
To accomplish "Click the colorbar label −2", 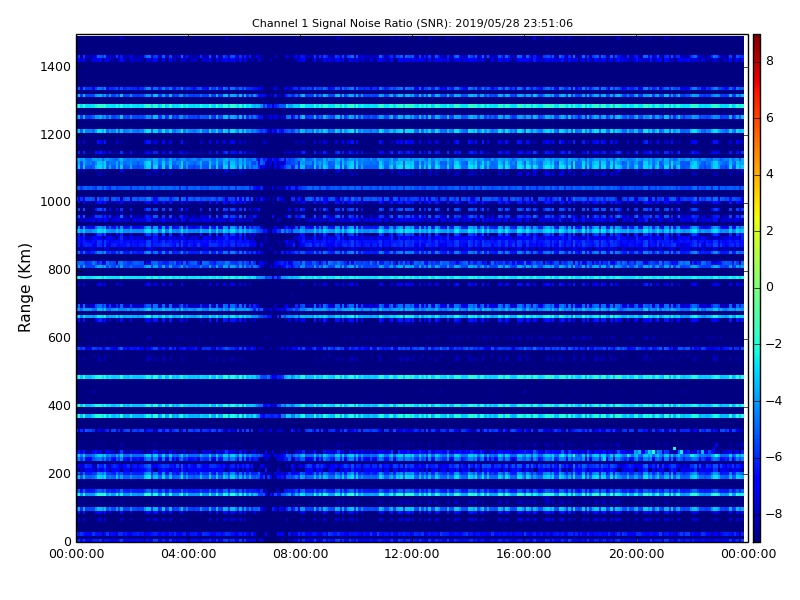I will (x=773, y=344).
